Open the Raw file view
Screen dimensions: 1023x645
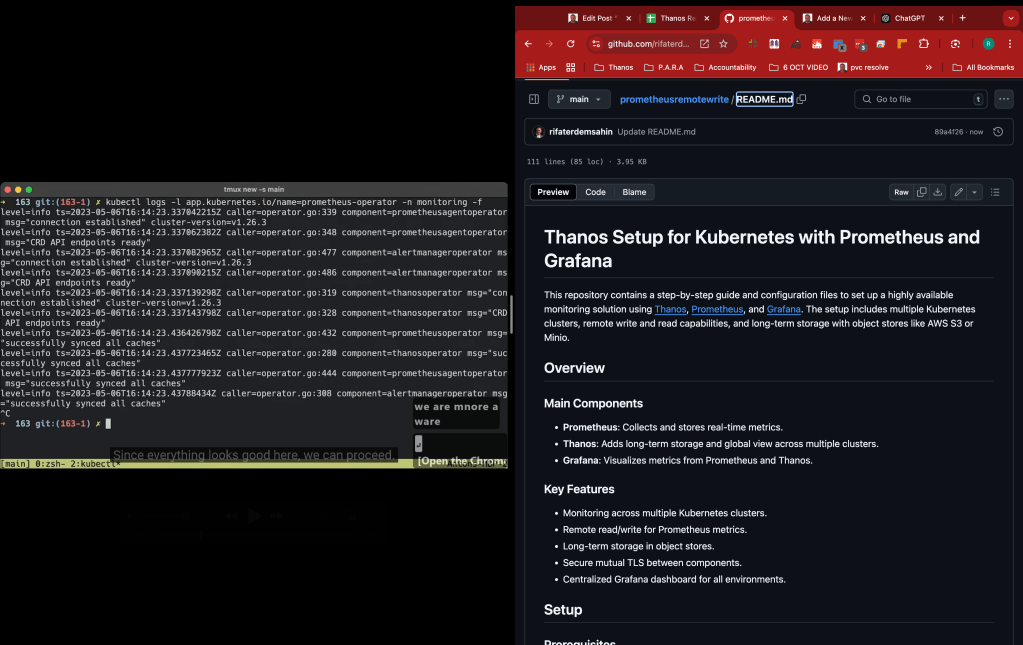(x=901, y=192)
